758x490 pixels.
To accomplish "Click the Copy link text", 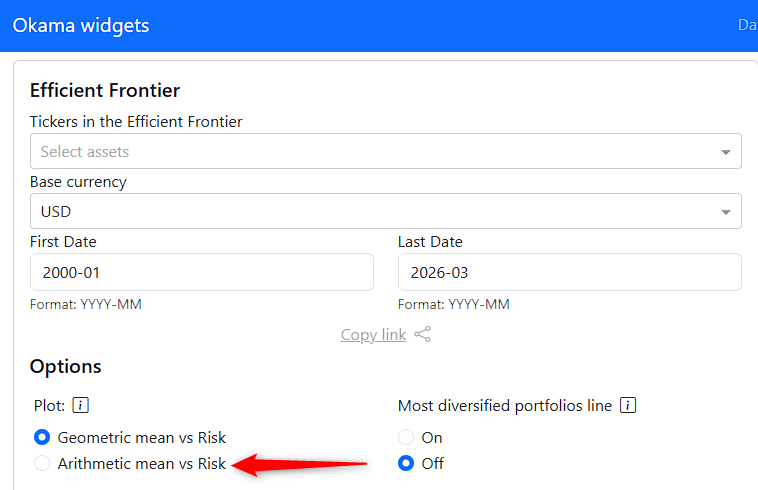I will (373, 335).
